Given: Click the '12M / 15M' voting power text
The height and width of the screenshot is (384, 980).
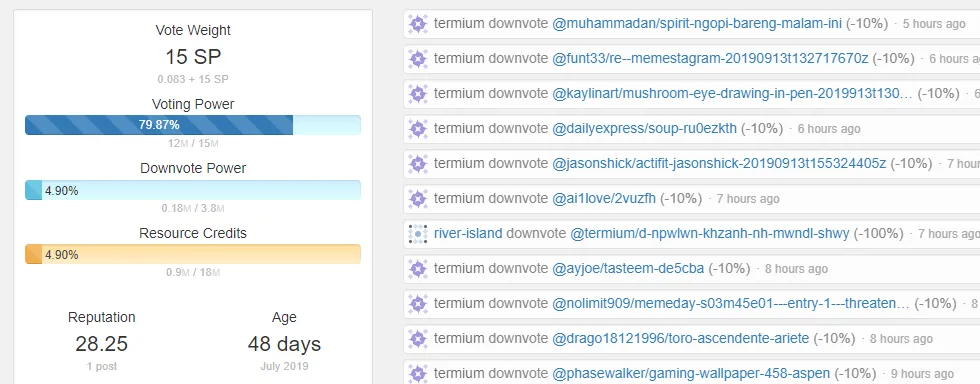Looking at the screenshot, I should [x=193, y=144].
